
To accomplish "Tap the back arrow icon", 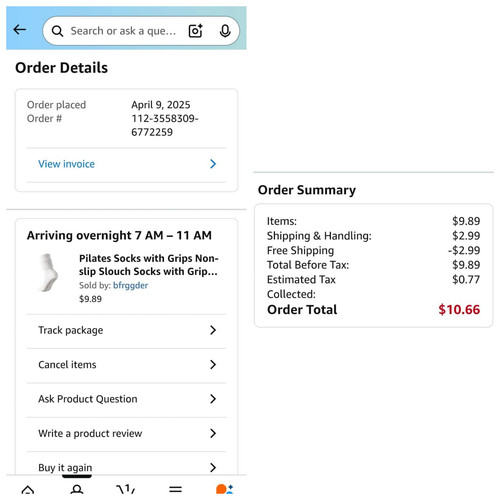I will pos(20,30).
